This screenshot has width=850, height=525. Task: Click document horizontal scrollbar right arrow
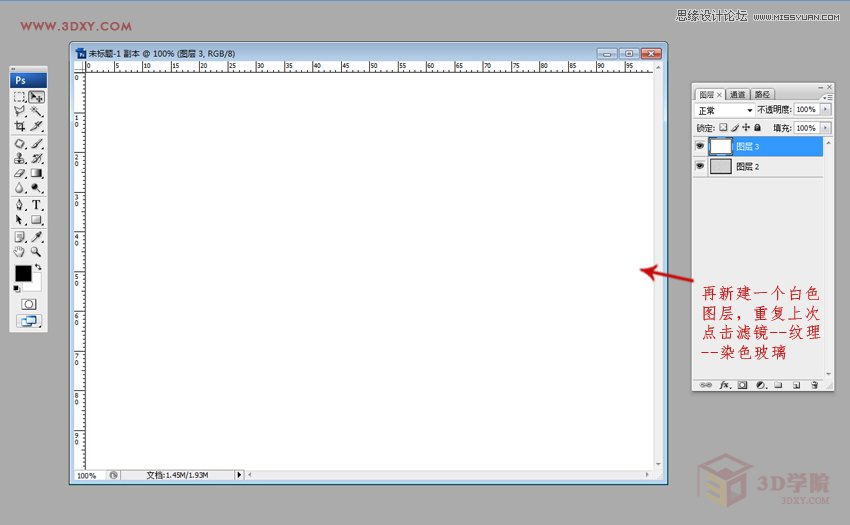tap(647, 475)
